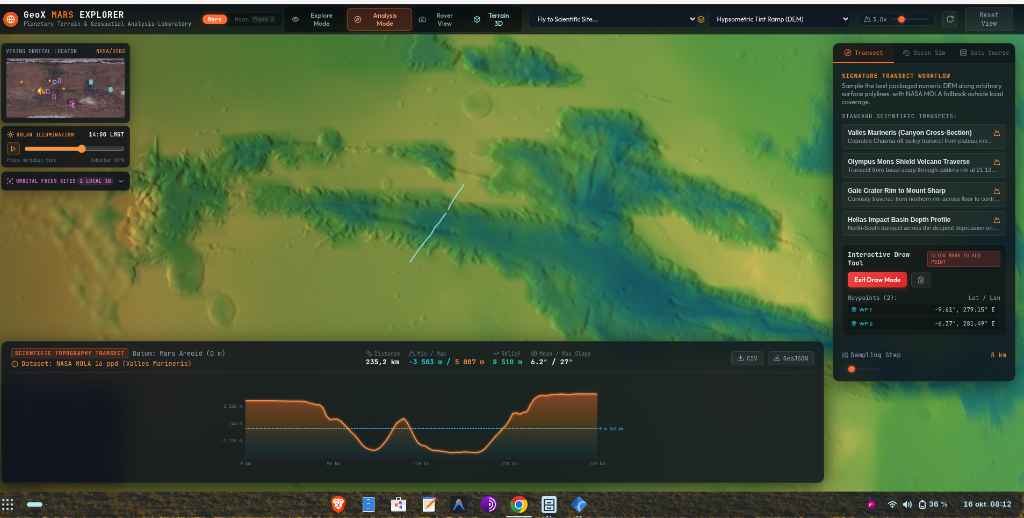1024x518 pixels.
Task: Click battery 36 % indicator
Action: tap(933, 504)
